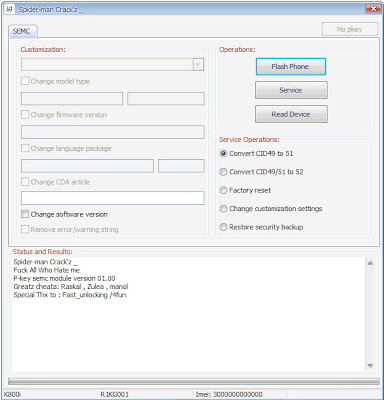Viewport: 384px width, 400px height.
Task: Click the No pkey button
Action: pyautogui.click(x=350, y=29)
